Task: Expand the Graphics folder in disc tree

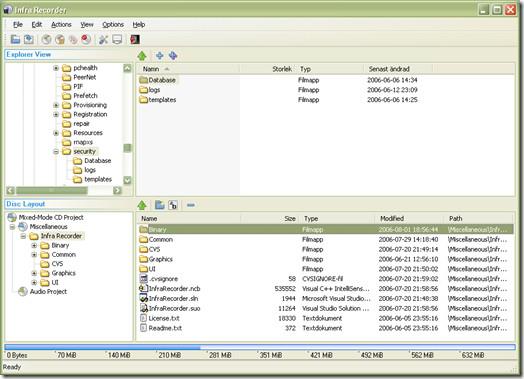Action: pos(34,273)
